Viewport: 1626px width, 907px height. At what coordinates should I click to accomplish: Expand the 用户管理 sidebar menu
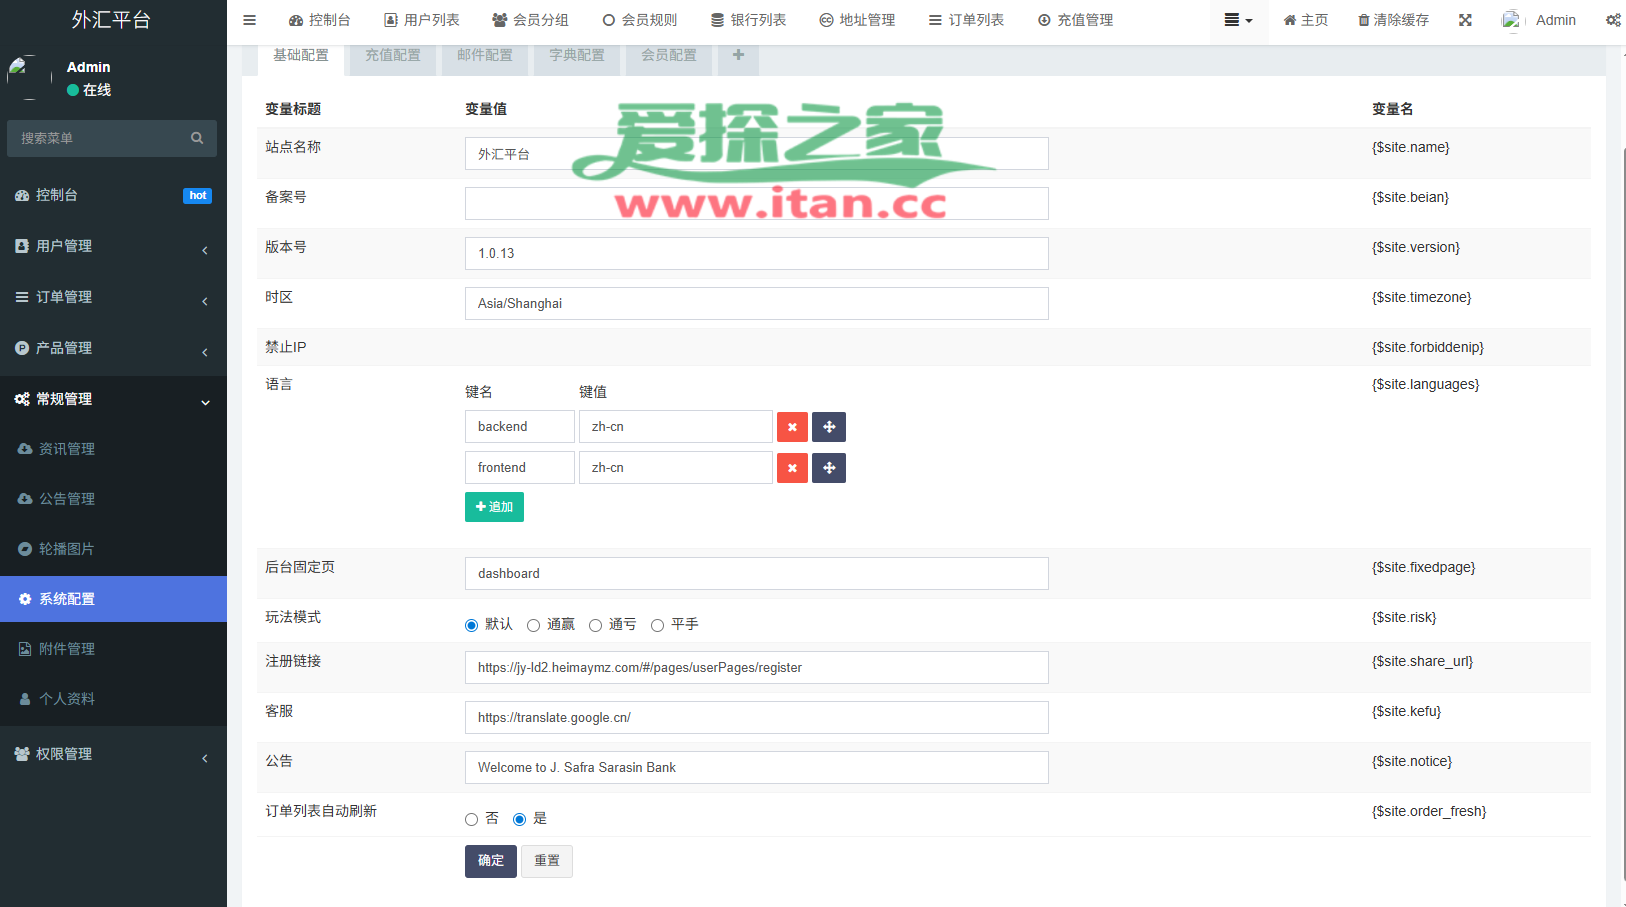point(113,246)
